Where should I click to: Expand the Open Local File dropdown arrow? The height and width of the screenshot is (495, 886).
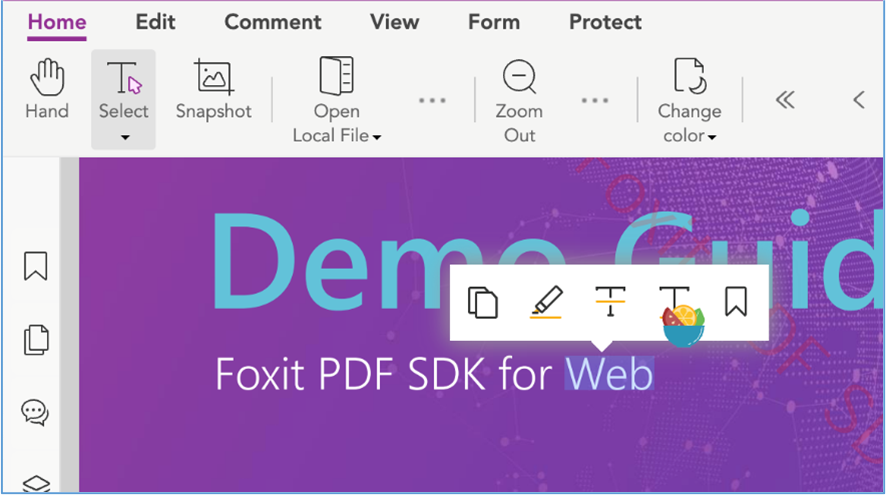[377, 137]
